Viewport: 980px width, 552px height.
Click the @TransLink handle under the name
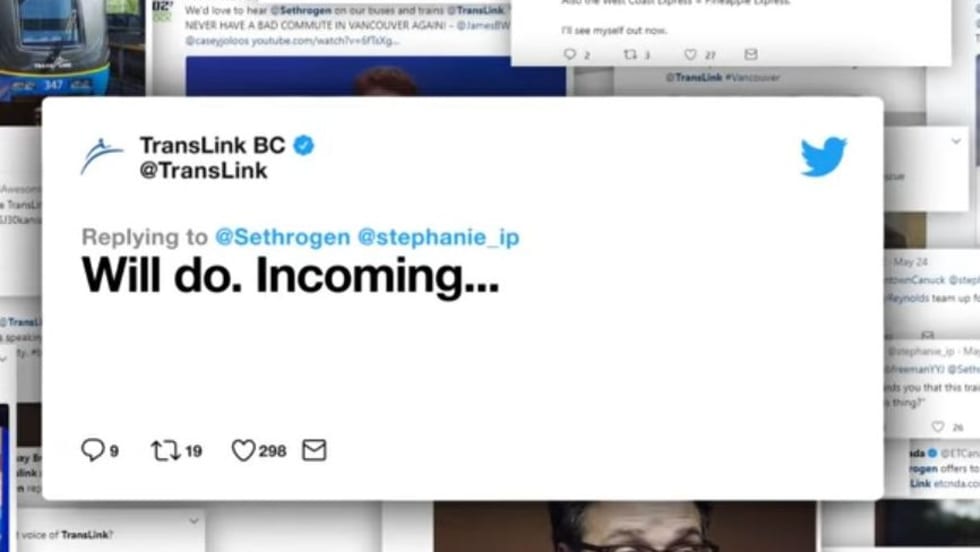pos(204,170)
